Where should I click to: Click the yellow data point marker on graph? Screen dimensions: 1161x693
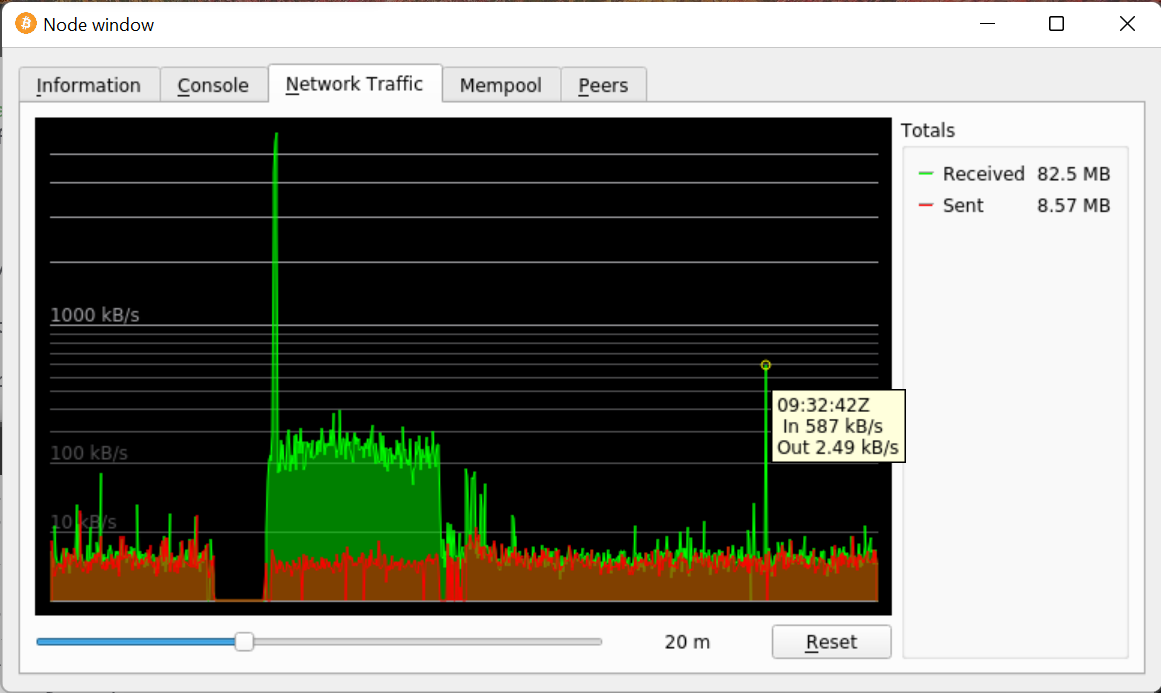click(766, 365)
